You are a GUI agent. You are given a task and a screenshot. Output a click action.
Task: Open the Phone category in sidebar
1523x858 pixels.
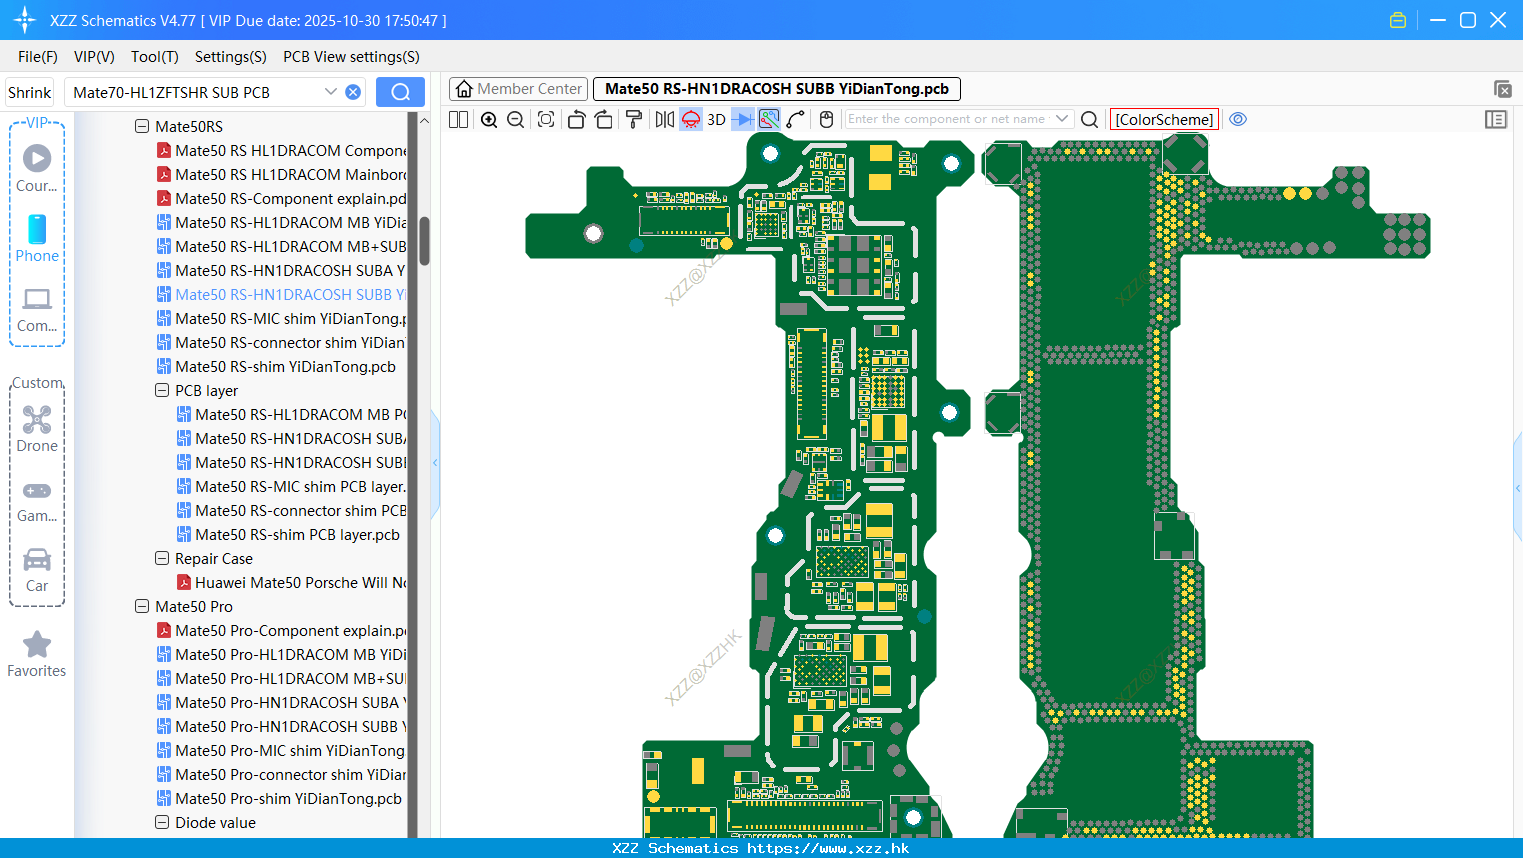tap(37, 238)
